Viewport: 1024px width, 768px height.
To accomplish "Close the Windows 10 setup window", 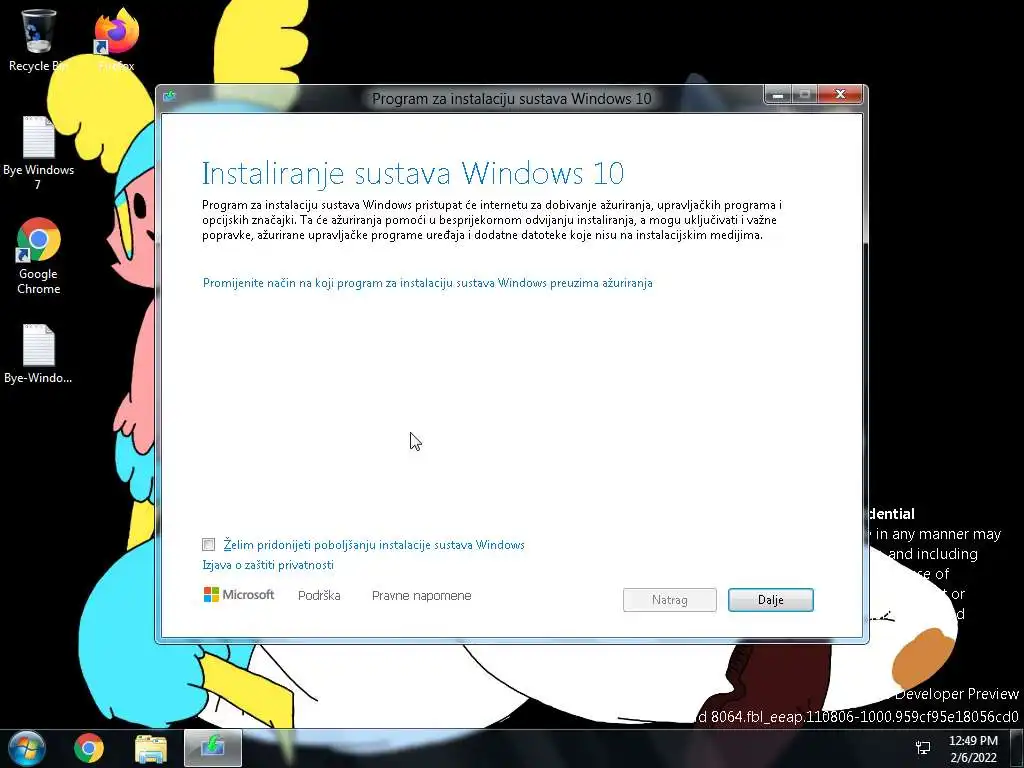I will click(840, 95).
